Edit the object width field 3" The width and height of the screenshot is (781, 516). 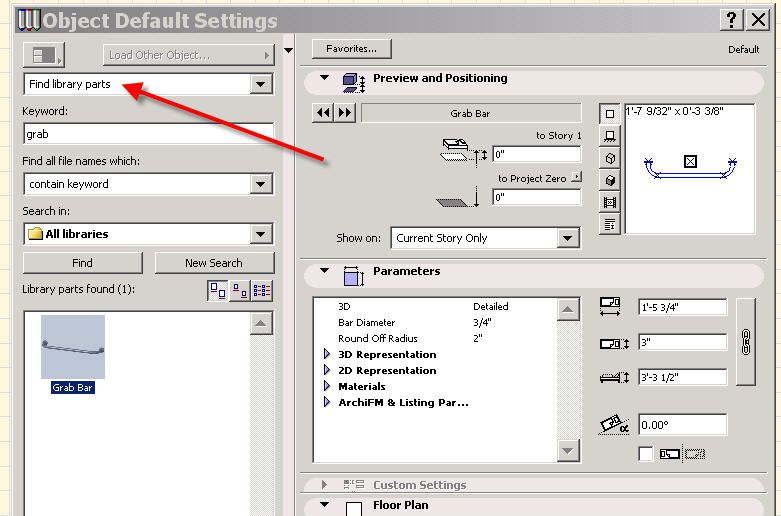(x=682, y=343)
